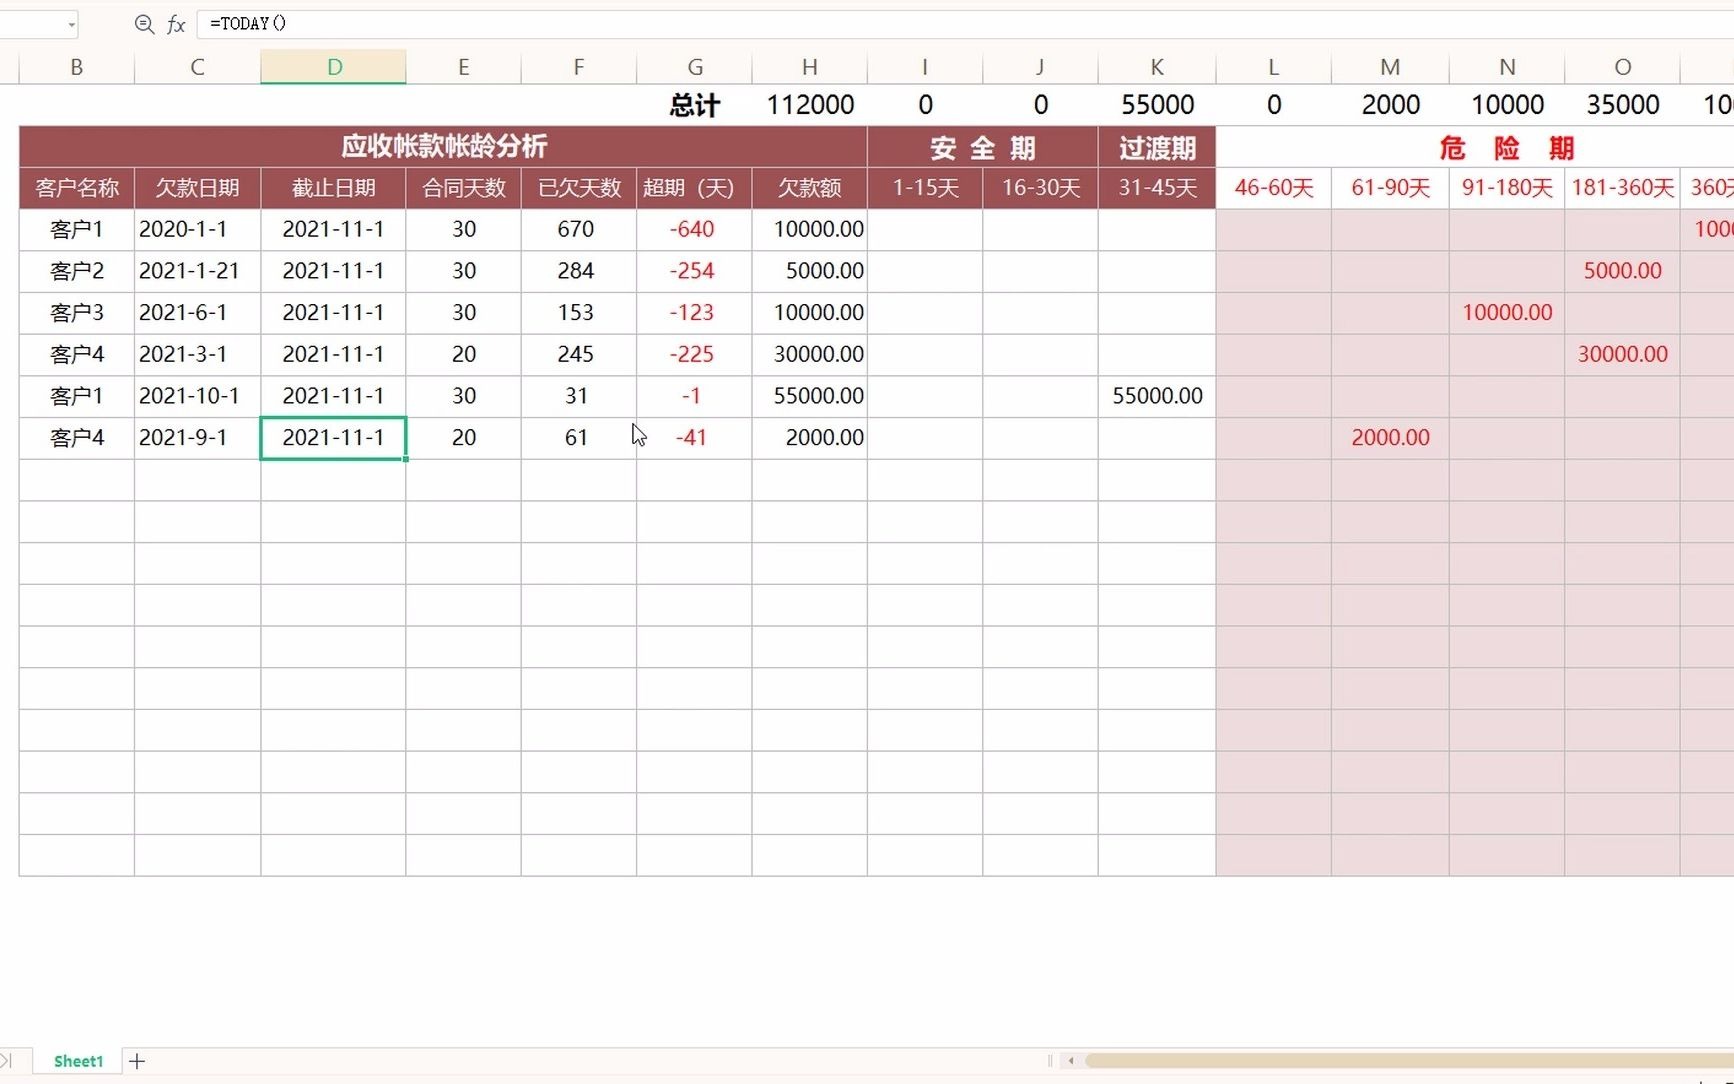Click the date cell 2021-10-1

[x=197, y=396]
